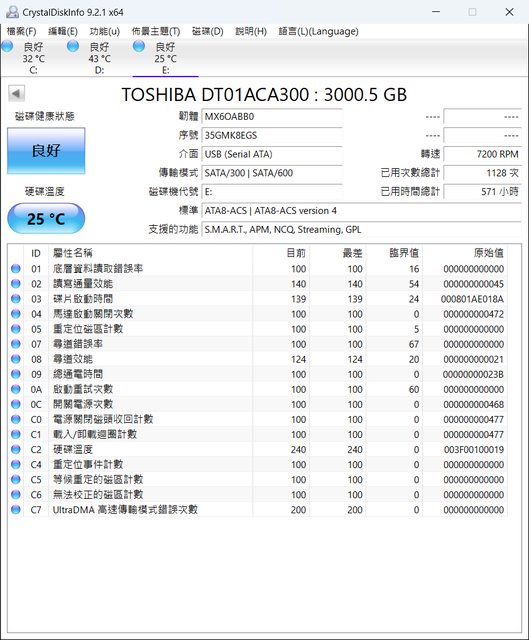Image resolution: width=529 pixels, height=640 pixels.
Task: Select the E: drive status icon
Action: [x=139, y=46]
